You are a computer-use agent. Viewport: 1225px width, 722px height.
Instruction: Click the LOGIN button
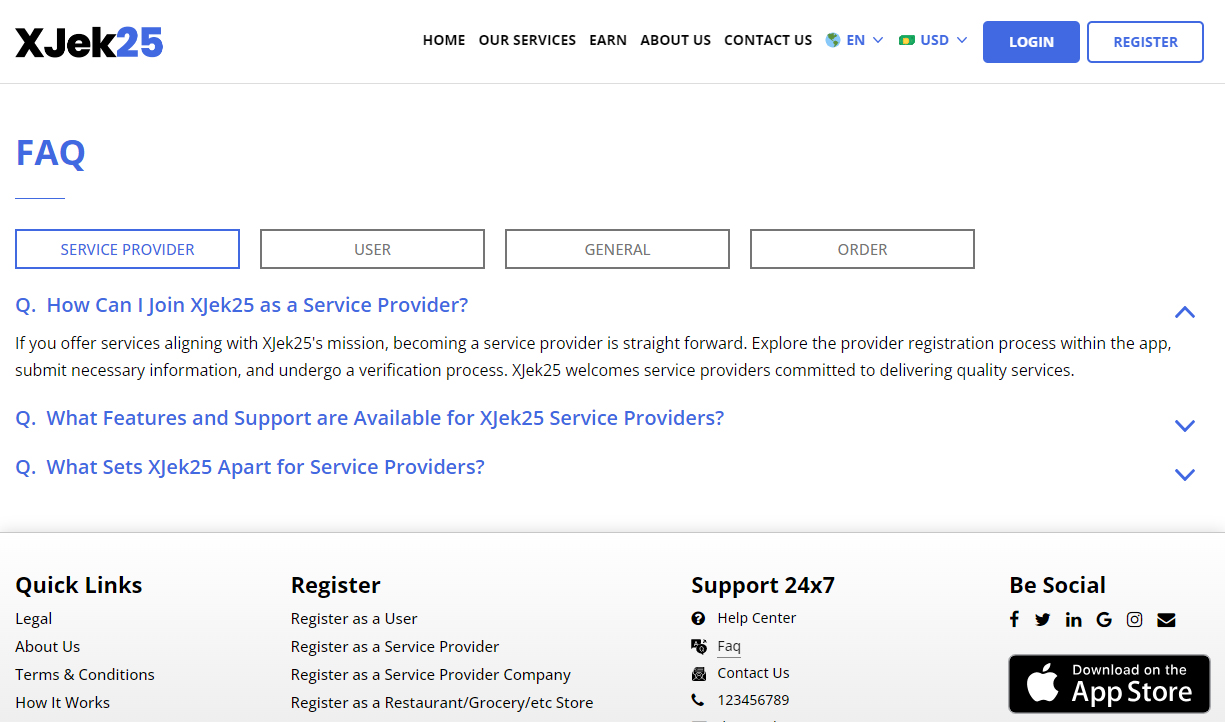(x=1031, y=42)
